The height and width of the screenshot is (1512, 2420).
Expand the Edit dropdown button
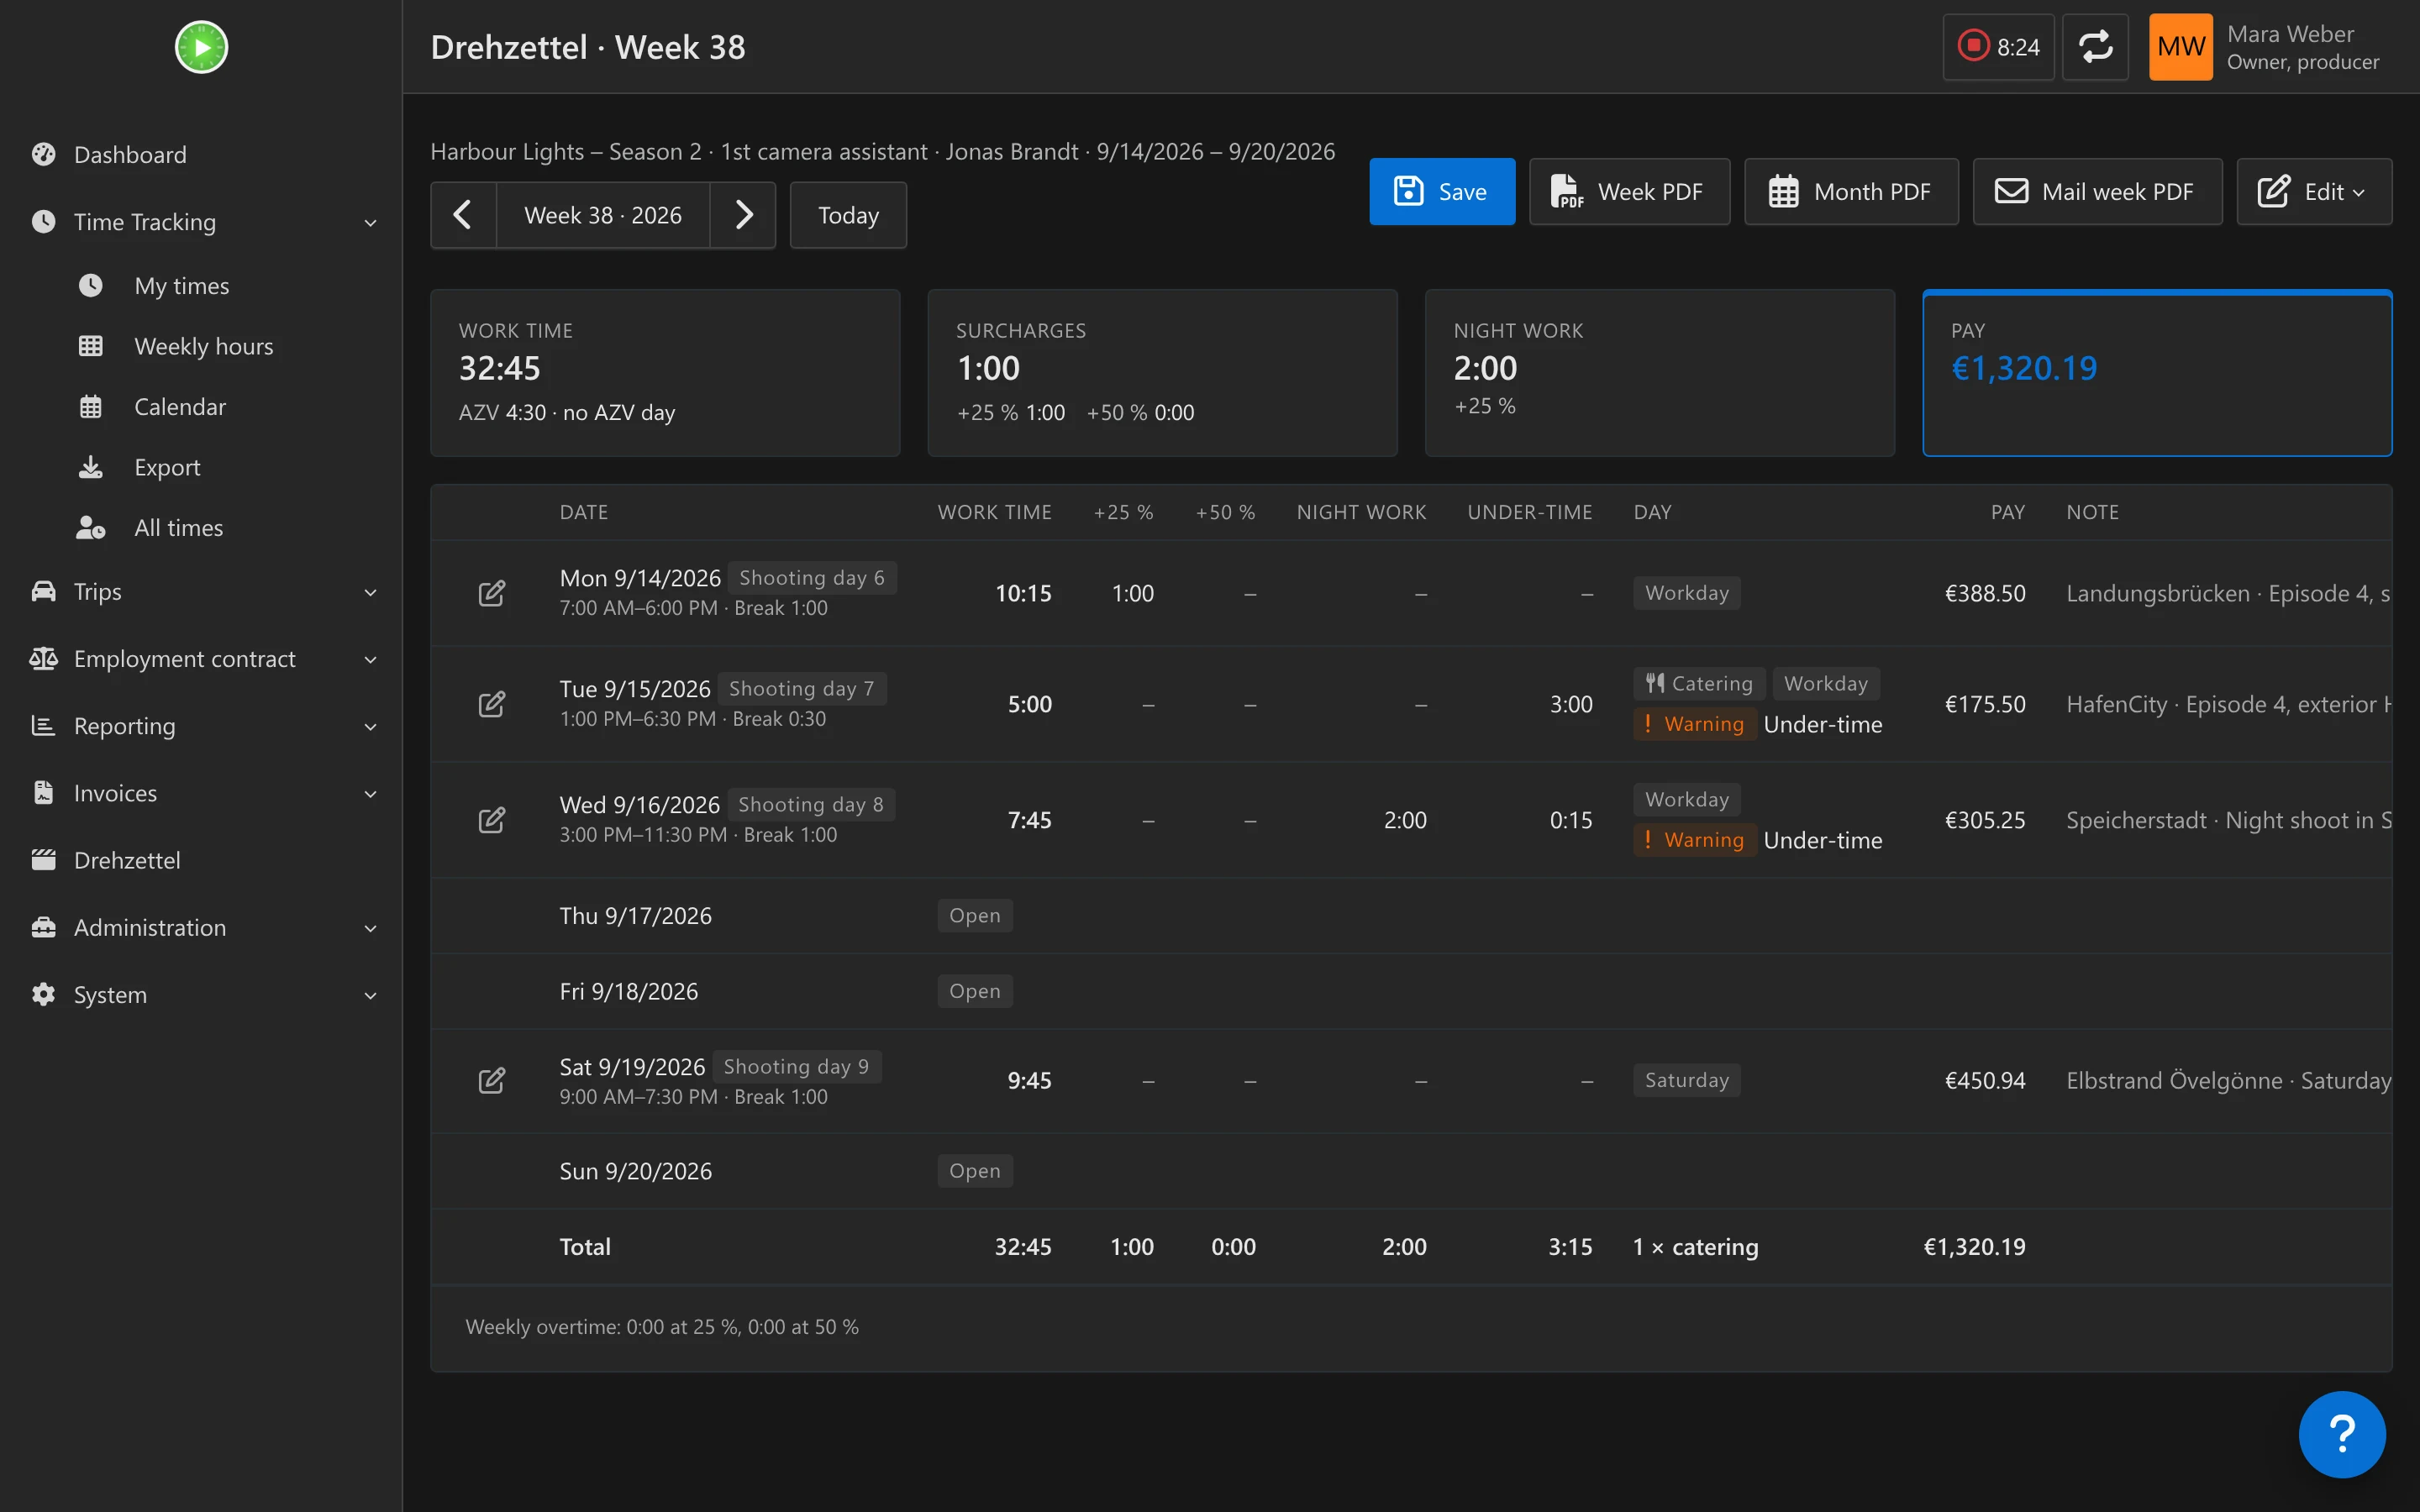tap(2314, 191)
